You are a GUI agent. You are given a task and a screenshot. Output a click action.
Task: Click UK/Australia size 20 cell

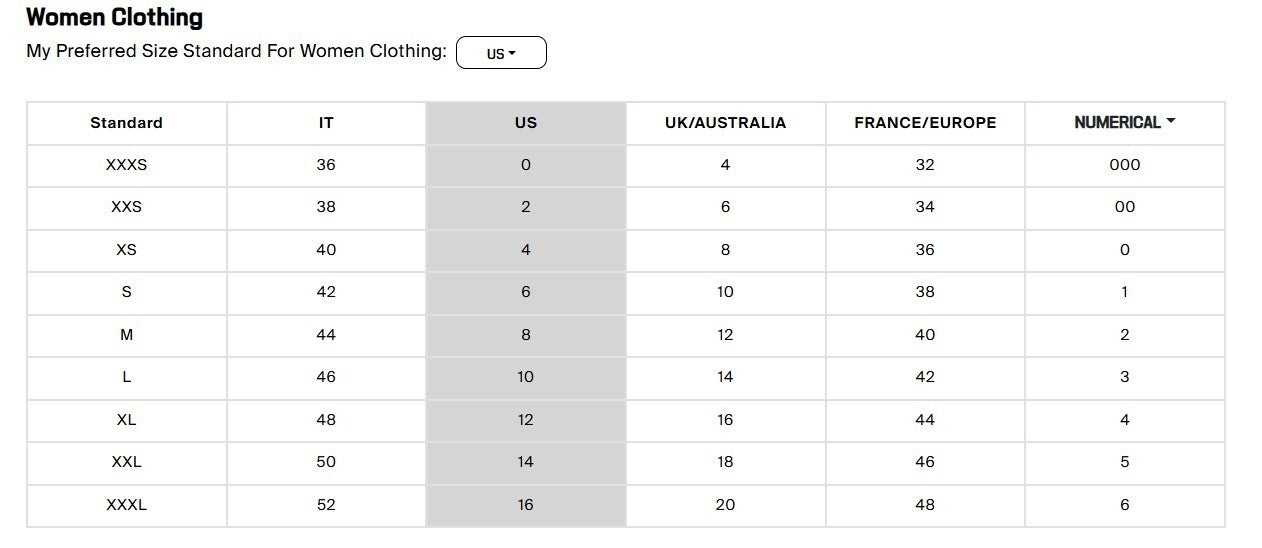[725, 505]
